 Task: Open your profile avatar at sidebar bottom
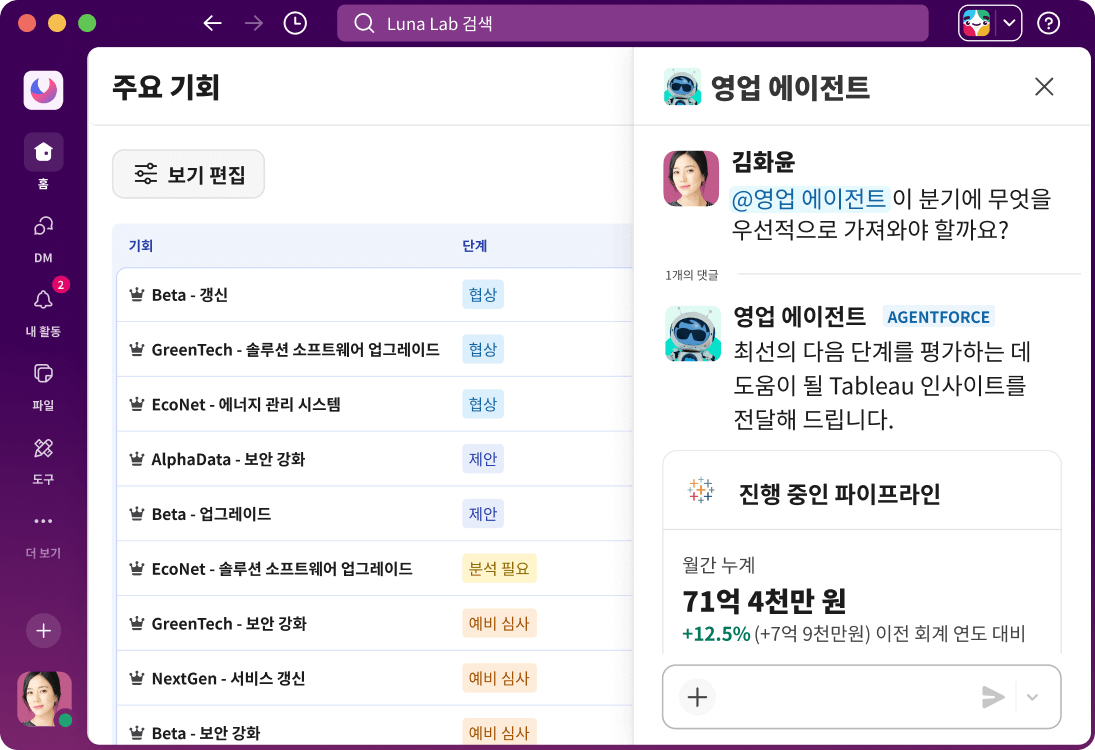42,699
